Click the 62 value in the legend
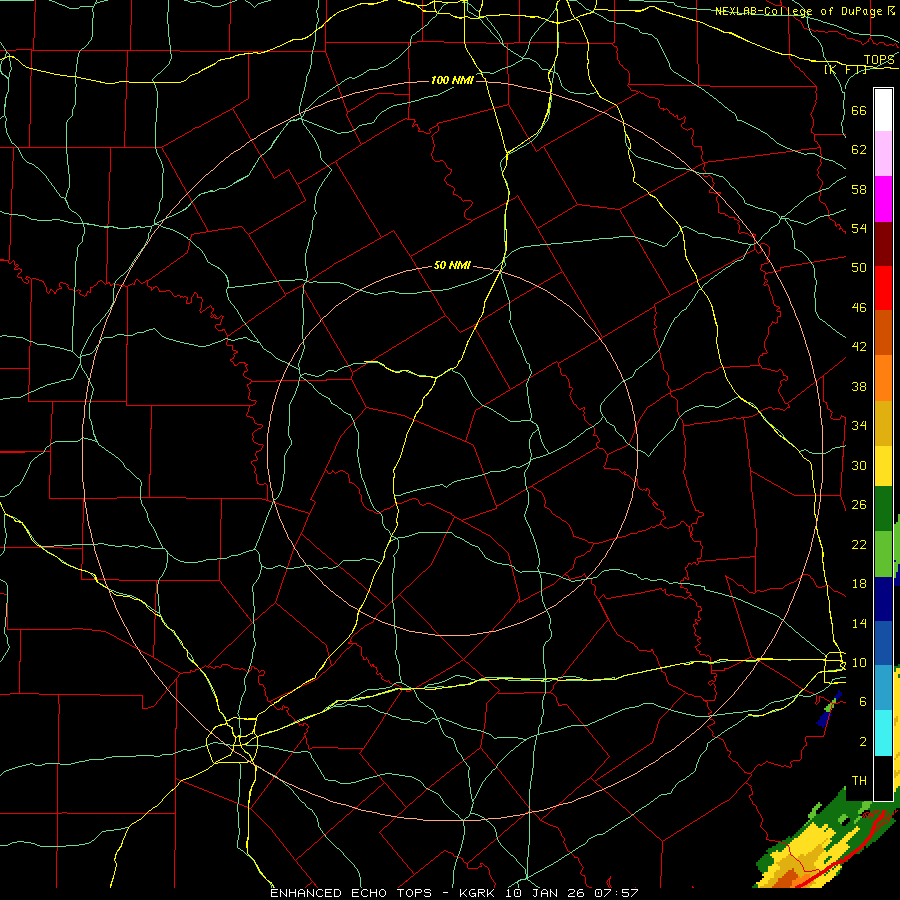This screenshot has width=900, height=900. [859, 150]
